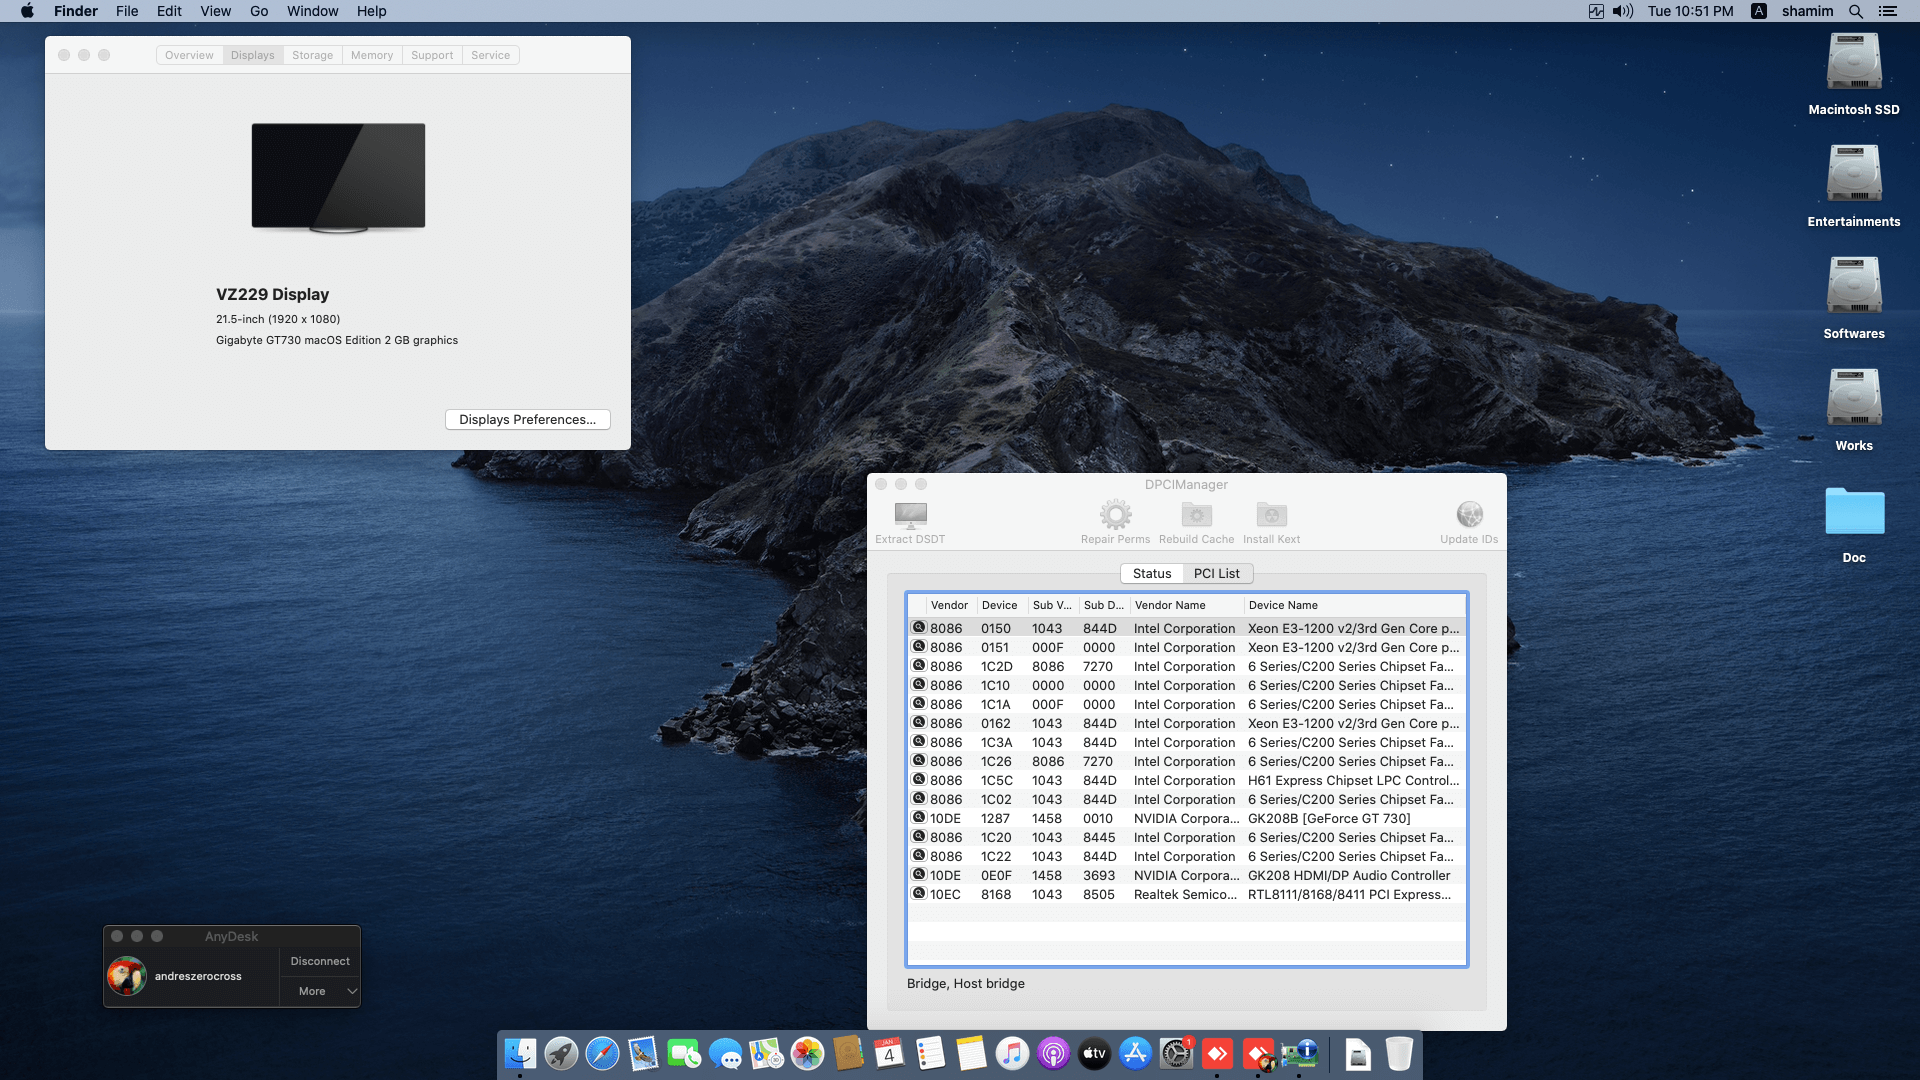Click the Rebuild Cache toolbar icon

click(1196, 515)
